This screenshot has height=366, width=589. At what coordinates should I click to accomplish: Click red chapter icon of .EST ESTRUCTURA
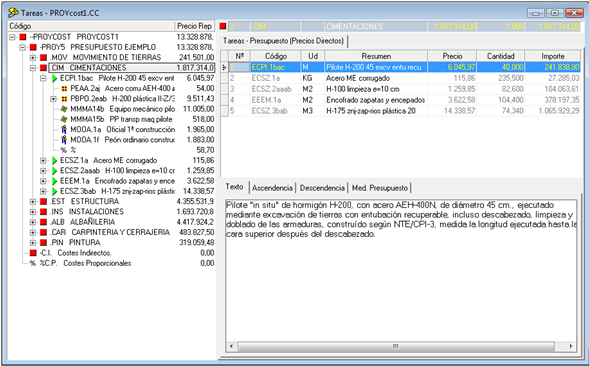[44, 201]
